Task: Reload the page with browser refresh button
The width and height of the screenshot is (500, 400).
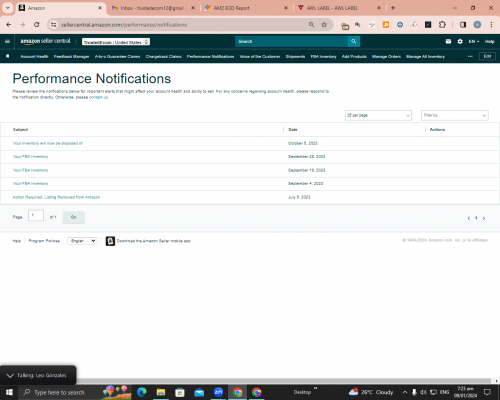Action: pyautogui.click(x=37, y=25)
